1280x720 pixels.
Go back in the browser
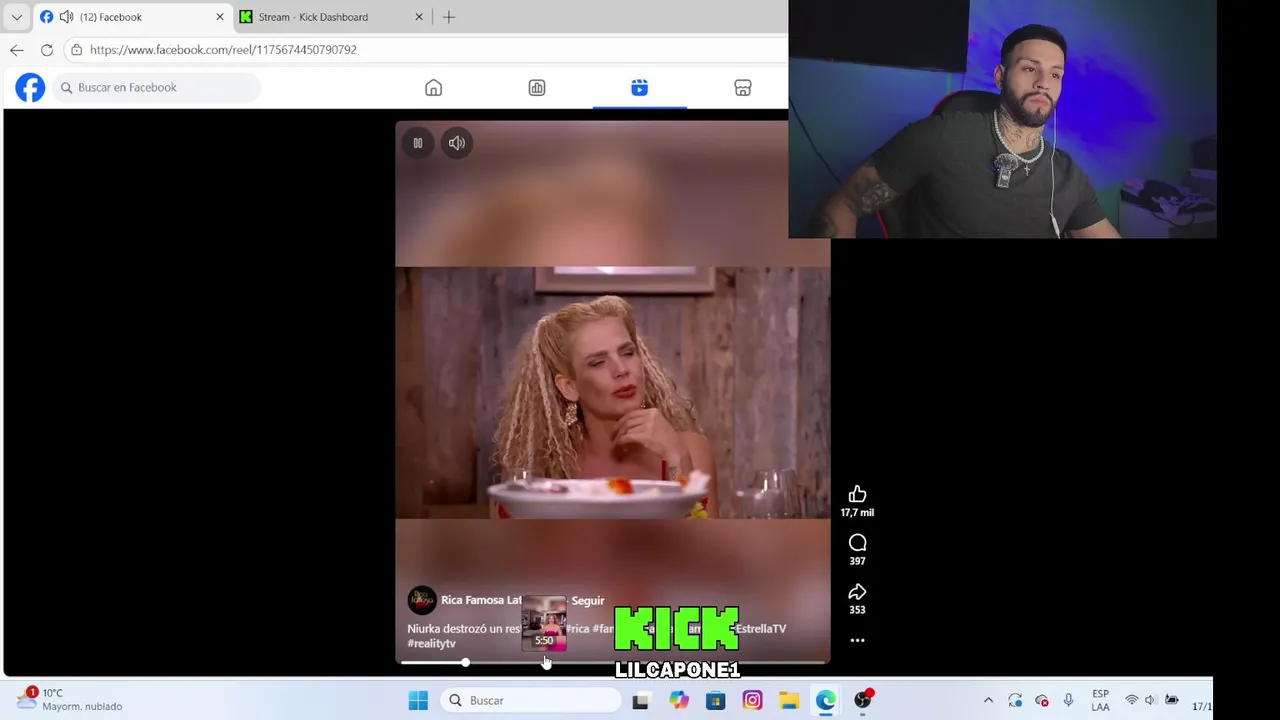pyautogui.click(x=17, y=49)
